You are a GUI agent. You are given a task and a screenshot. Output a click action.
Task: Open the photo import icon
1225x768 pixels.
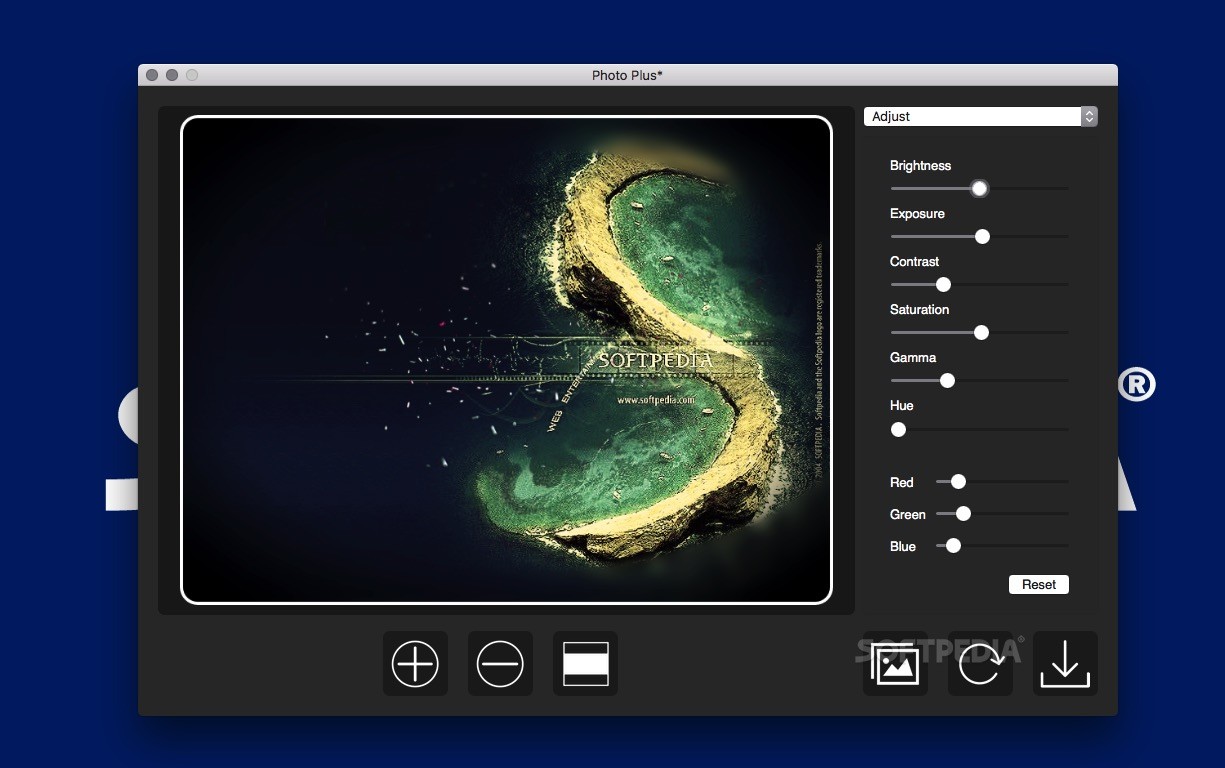pos(895,663)
